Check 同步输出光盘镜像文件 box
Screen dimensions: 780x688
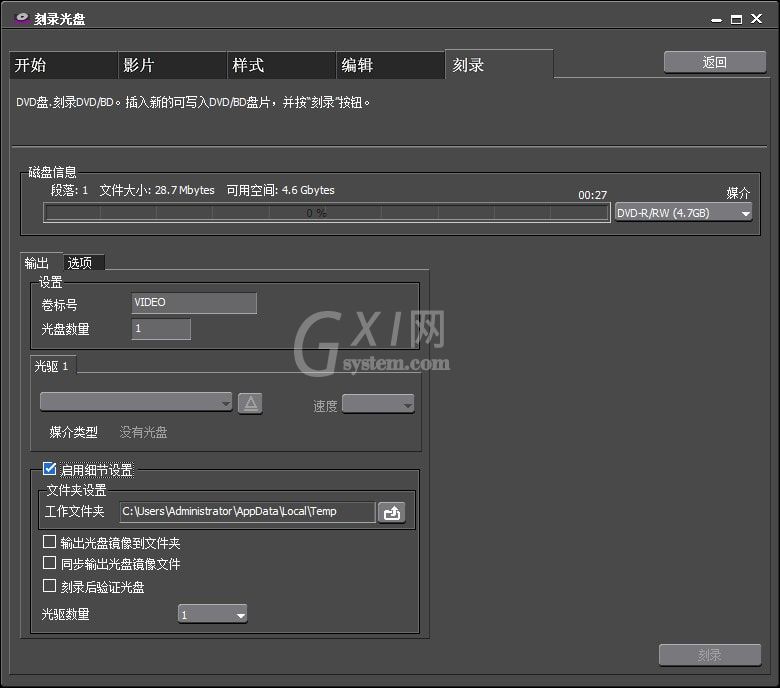pyautogui.click(x=49, y=563)
